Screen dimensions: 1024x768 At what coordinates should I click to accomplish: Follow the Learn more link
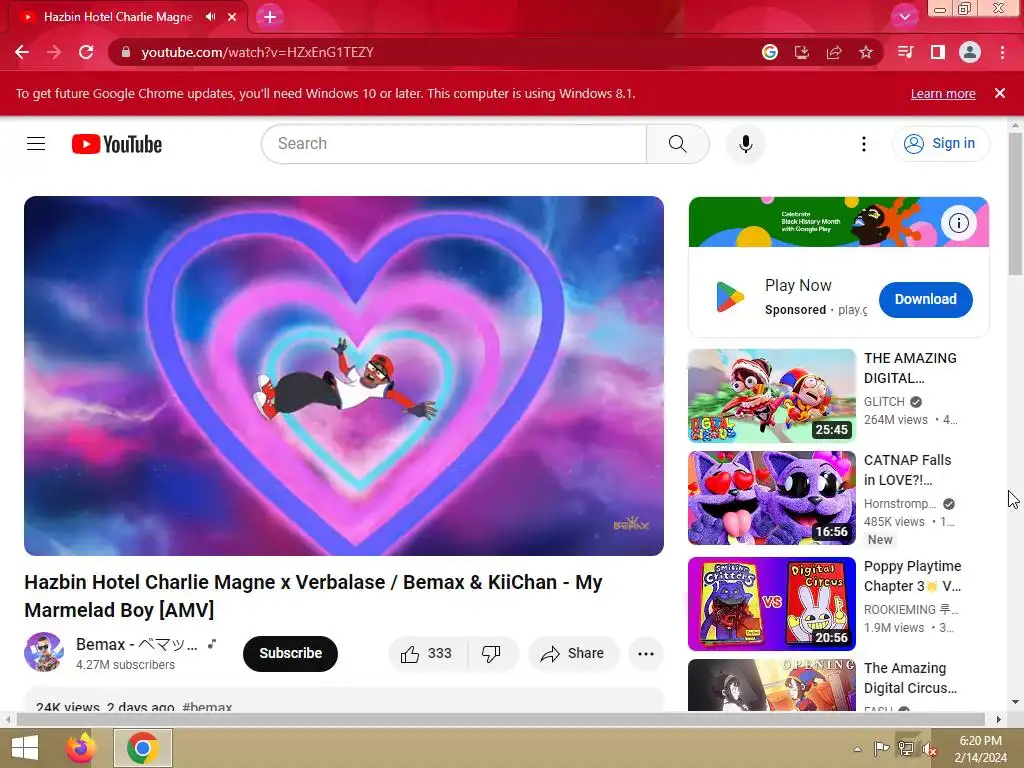tap(943, 93)
